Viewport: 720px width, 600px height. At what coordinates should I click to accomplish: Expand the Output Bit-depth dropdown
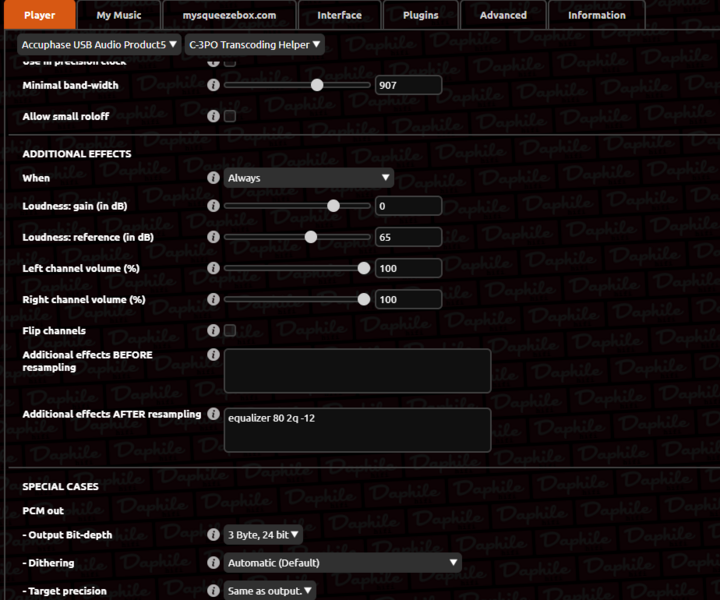tap(263, 535)
